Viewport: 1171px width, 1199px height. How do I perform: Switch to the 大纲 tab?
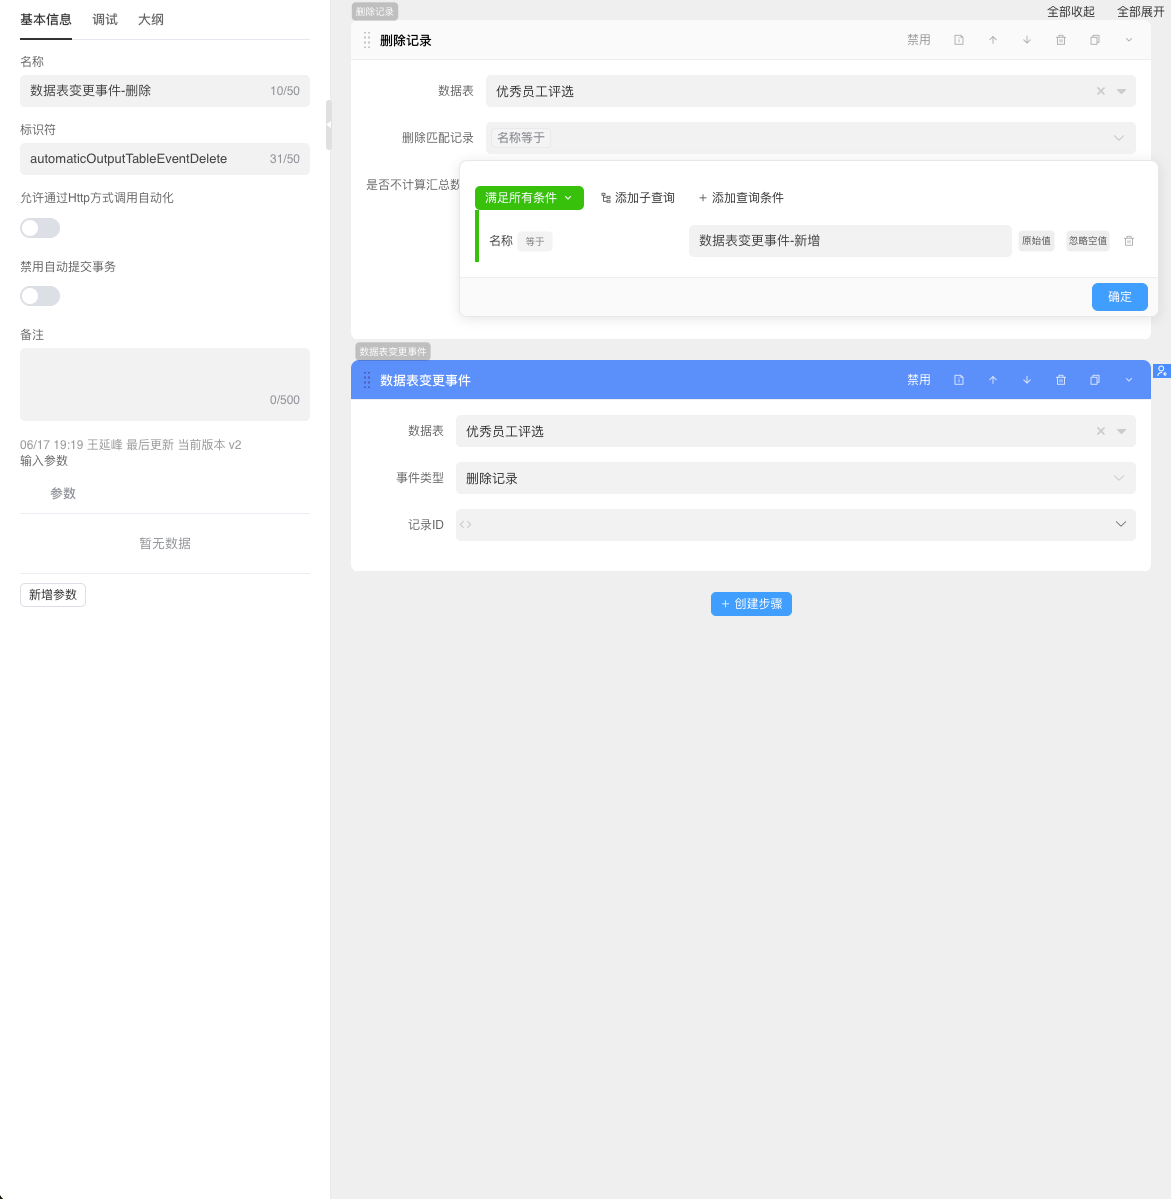[x=151, y=20]
